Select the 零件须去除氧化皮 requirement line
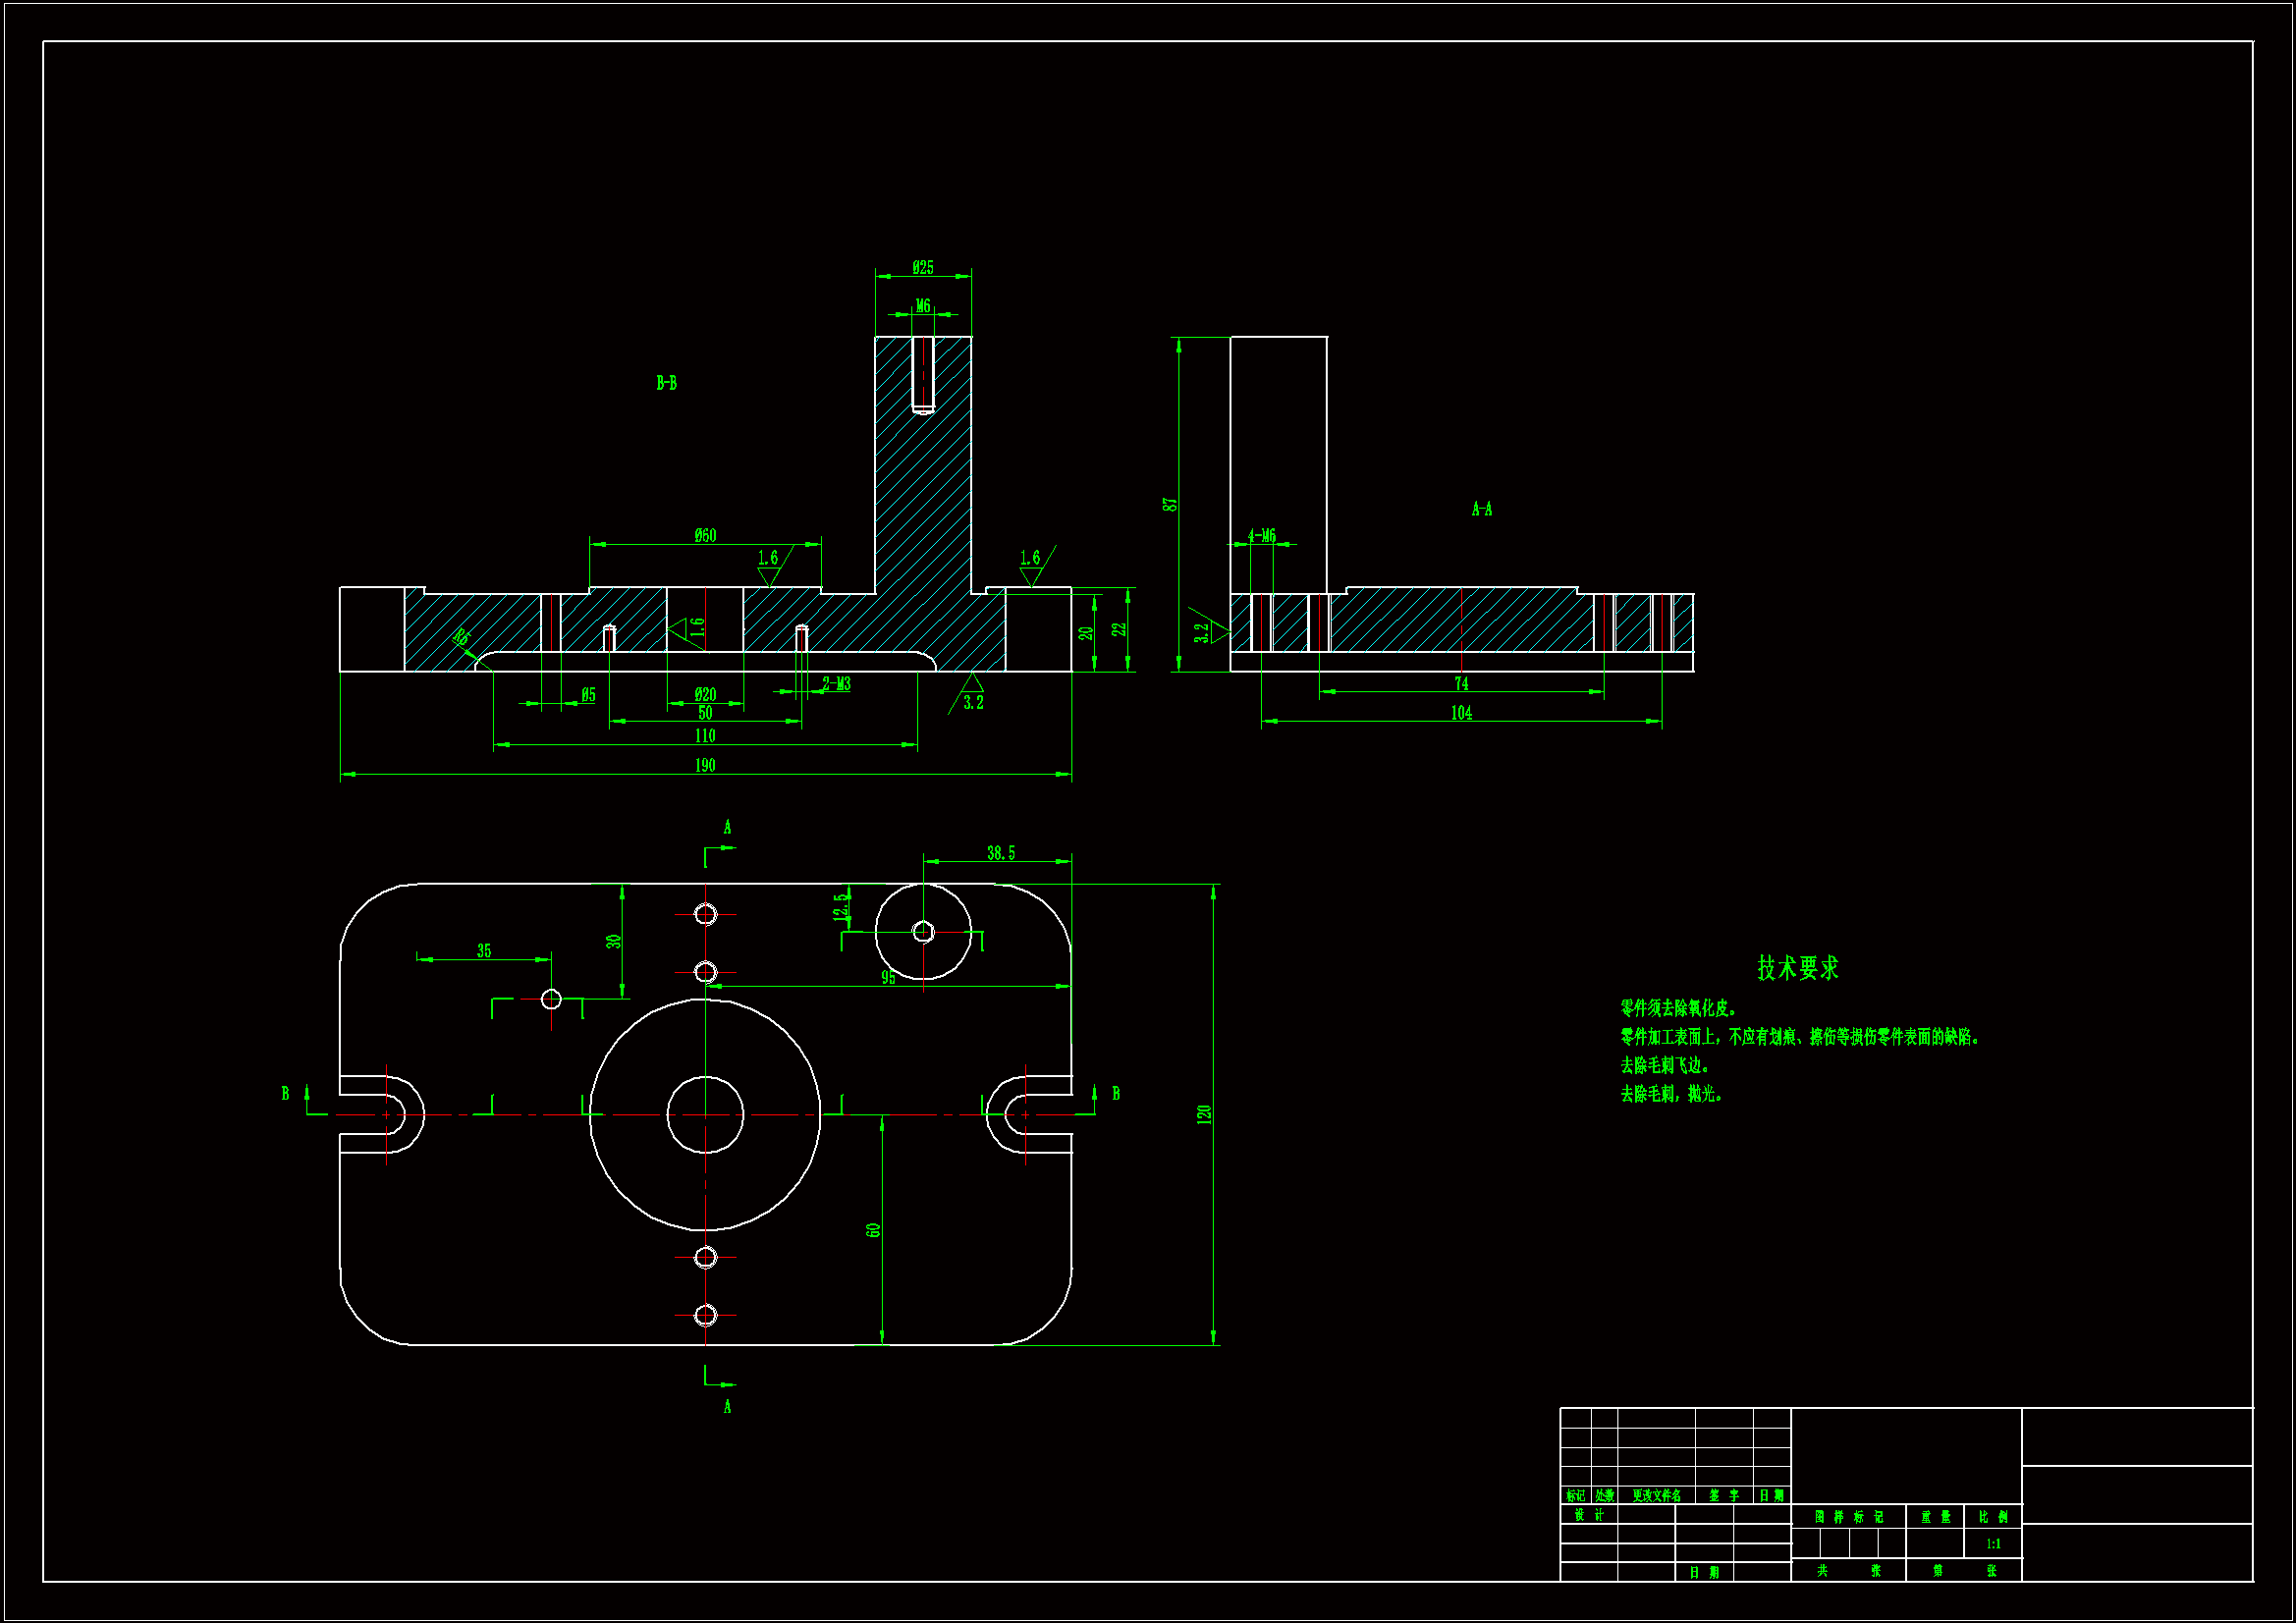Viewport: 2296px width, 1623px height. point(1678,1008)
